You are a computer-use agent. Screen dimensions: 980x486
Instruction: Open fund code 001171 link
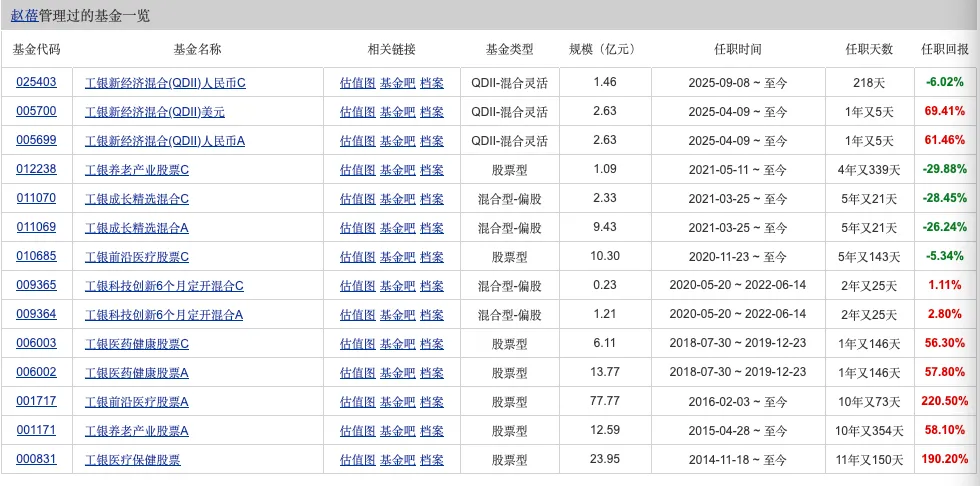(36, 430)
